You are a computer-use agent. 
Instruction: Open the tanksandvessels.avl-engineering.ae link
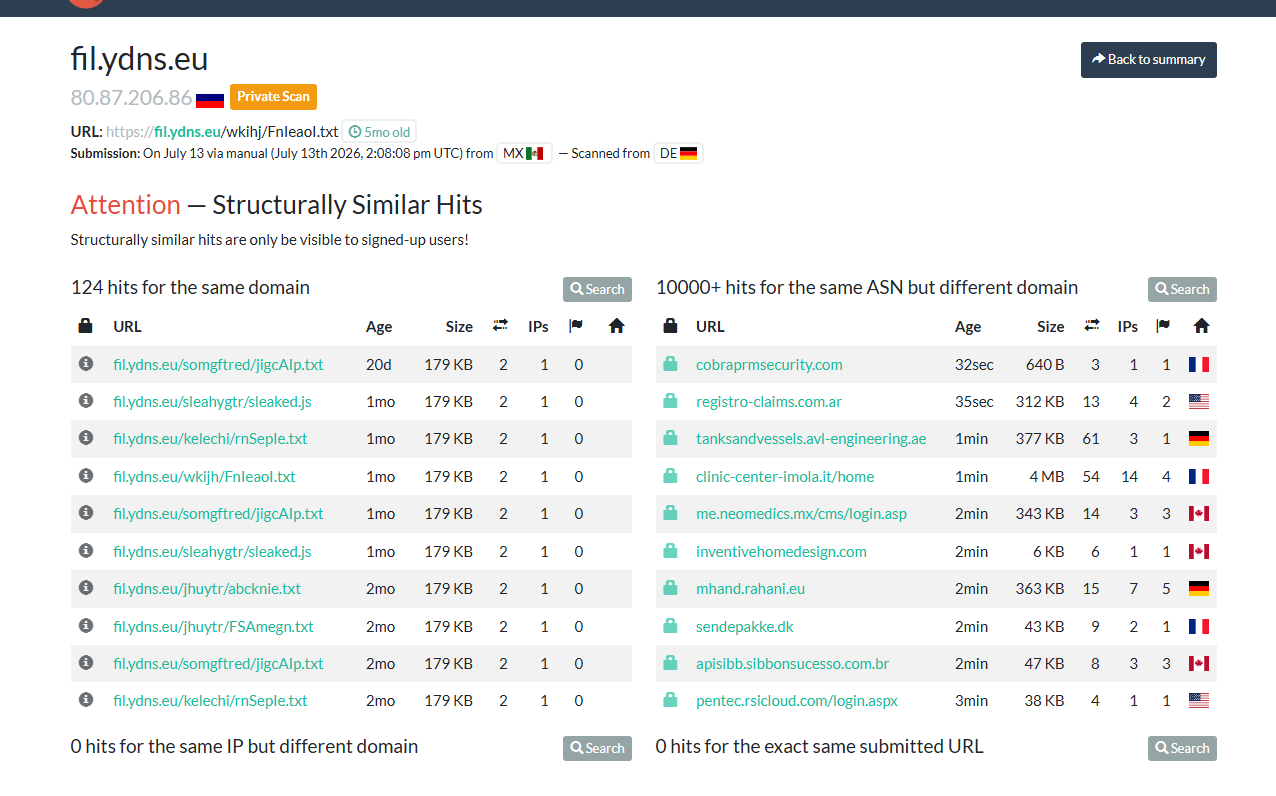[811, 439]
